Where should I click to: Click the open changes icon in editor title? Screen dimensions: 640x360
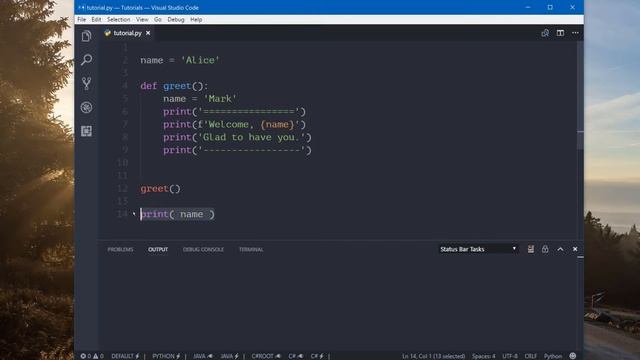click(x=545, y=33)
